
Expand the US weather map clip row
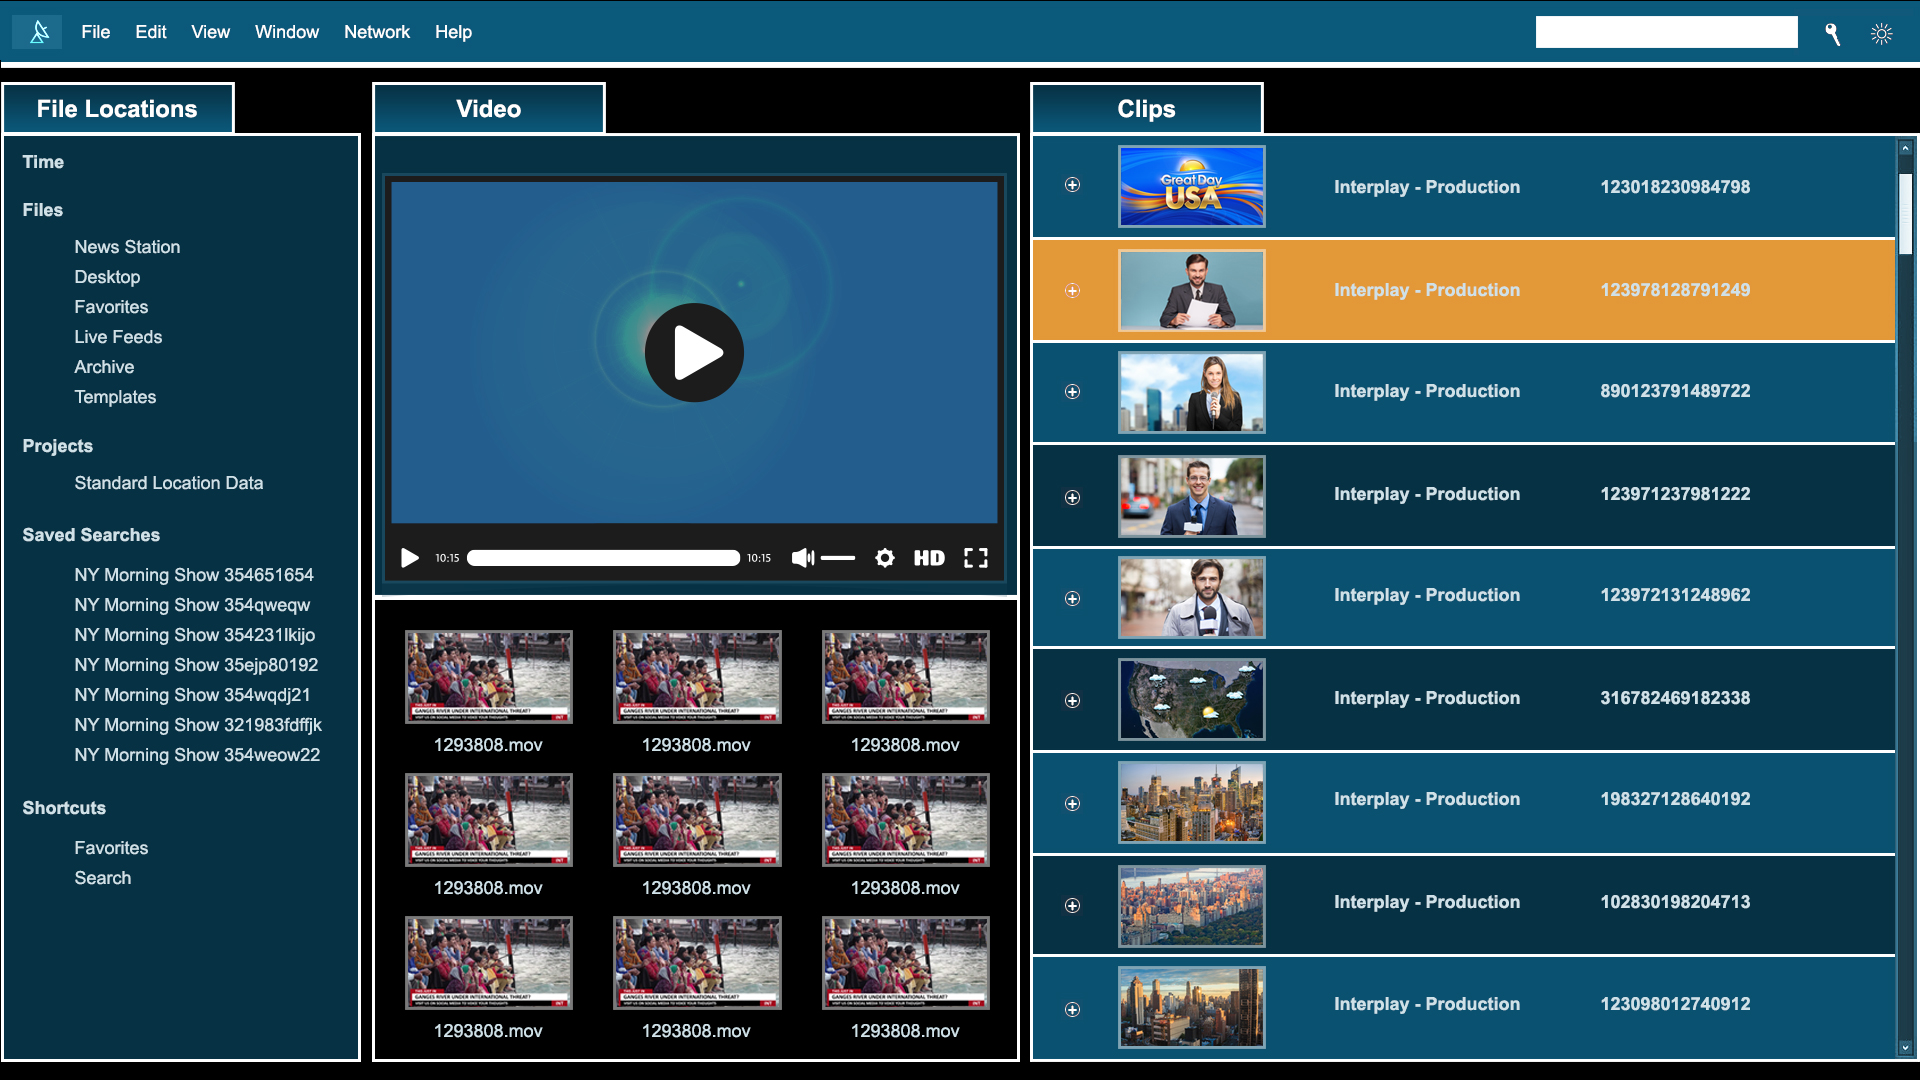pyautogui.click(x=1072, y=700)
